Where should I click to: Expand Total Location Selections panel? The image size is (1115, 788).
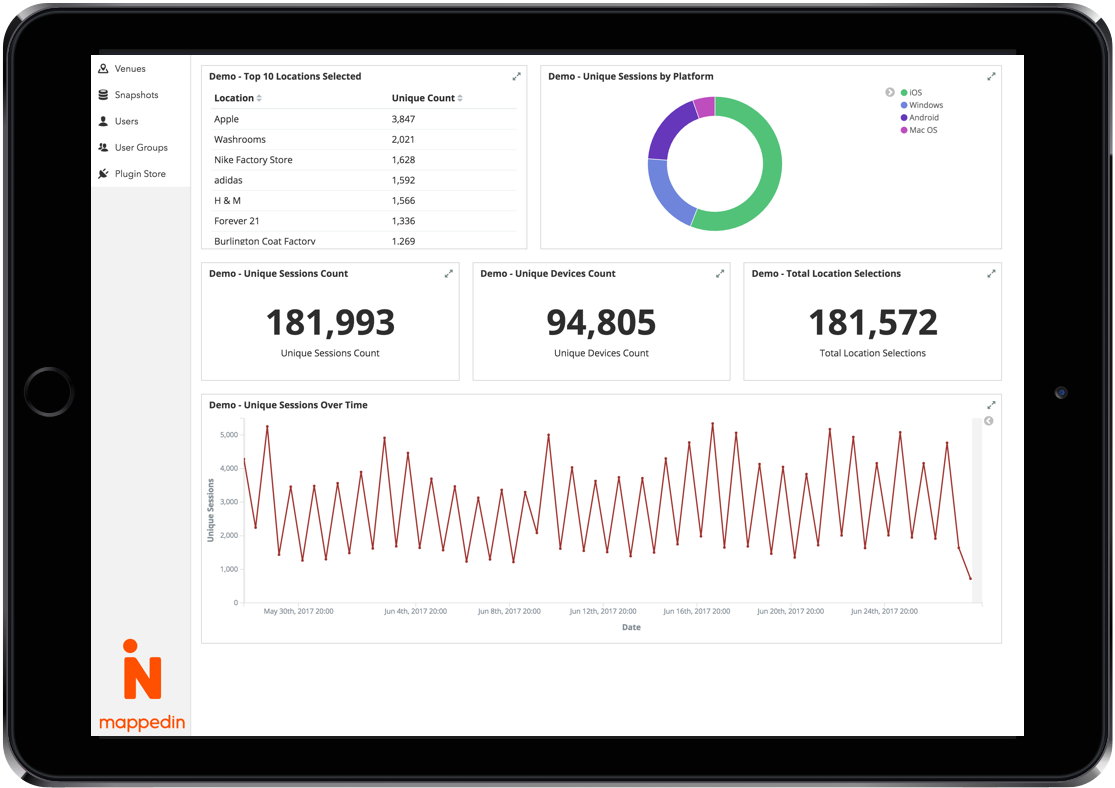991,273
